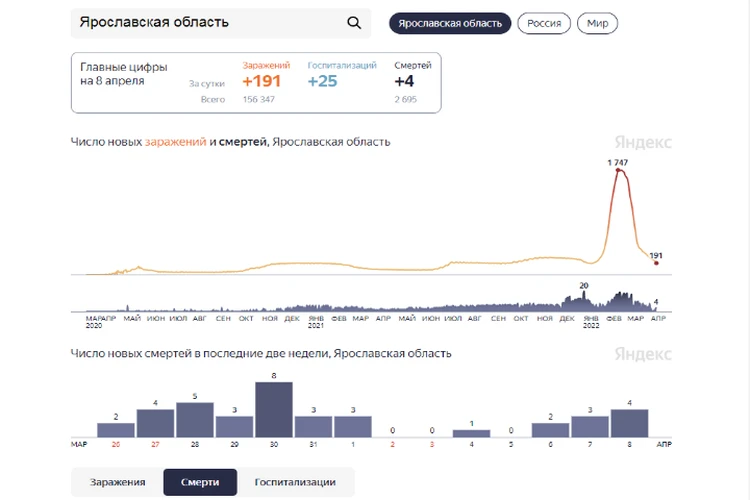The image size is (750, 500).
Task: Click the search magnifier icon
Action: pyautogui.click(x=354, y=23)
